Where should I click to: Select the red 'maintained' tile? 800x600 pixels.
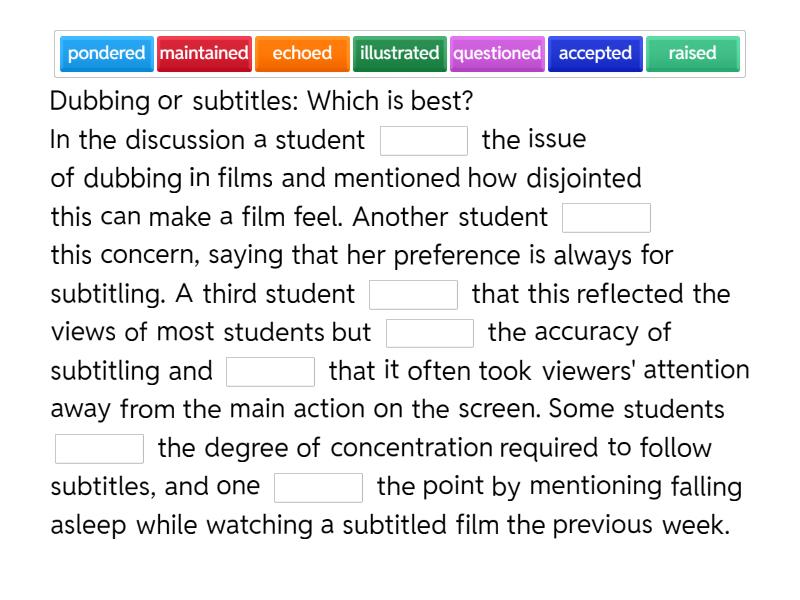[x=204, y=54]
